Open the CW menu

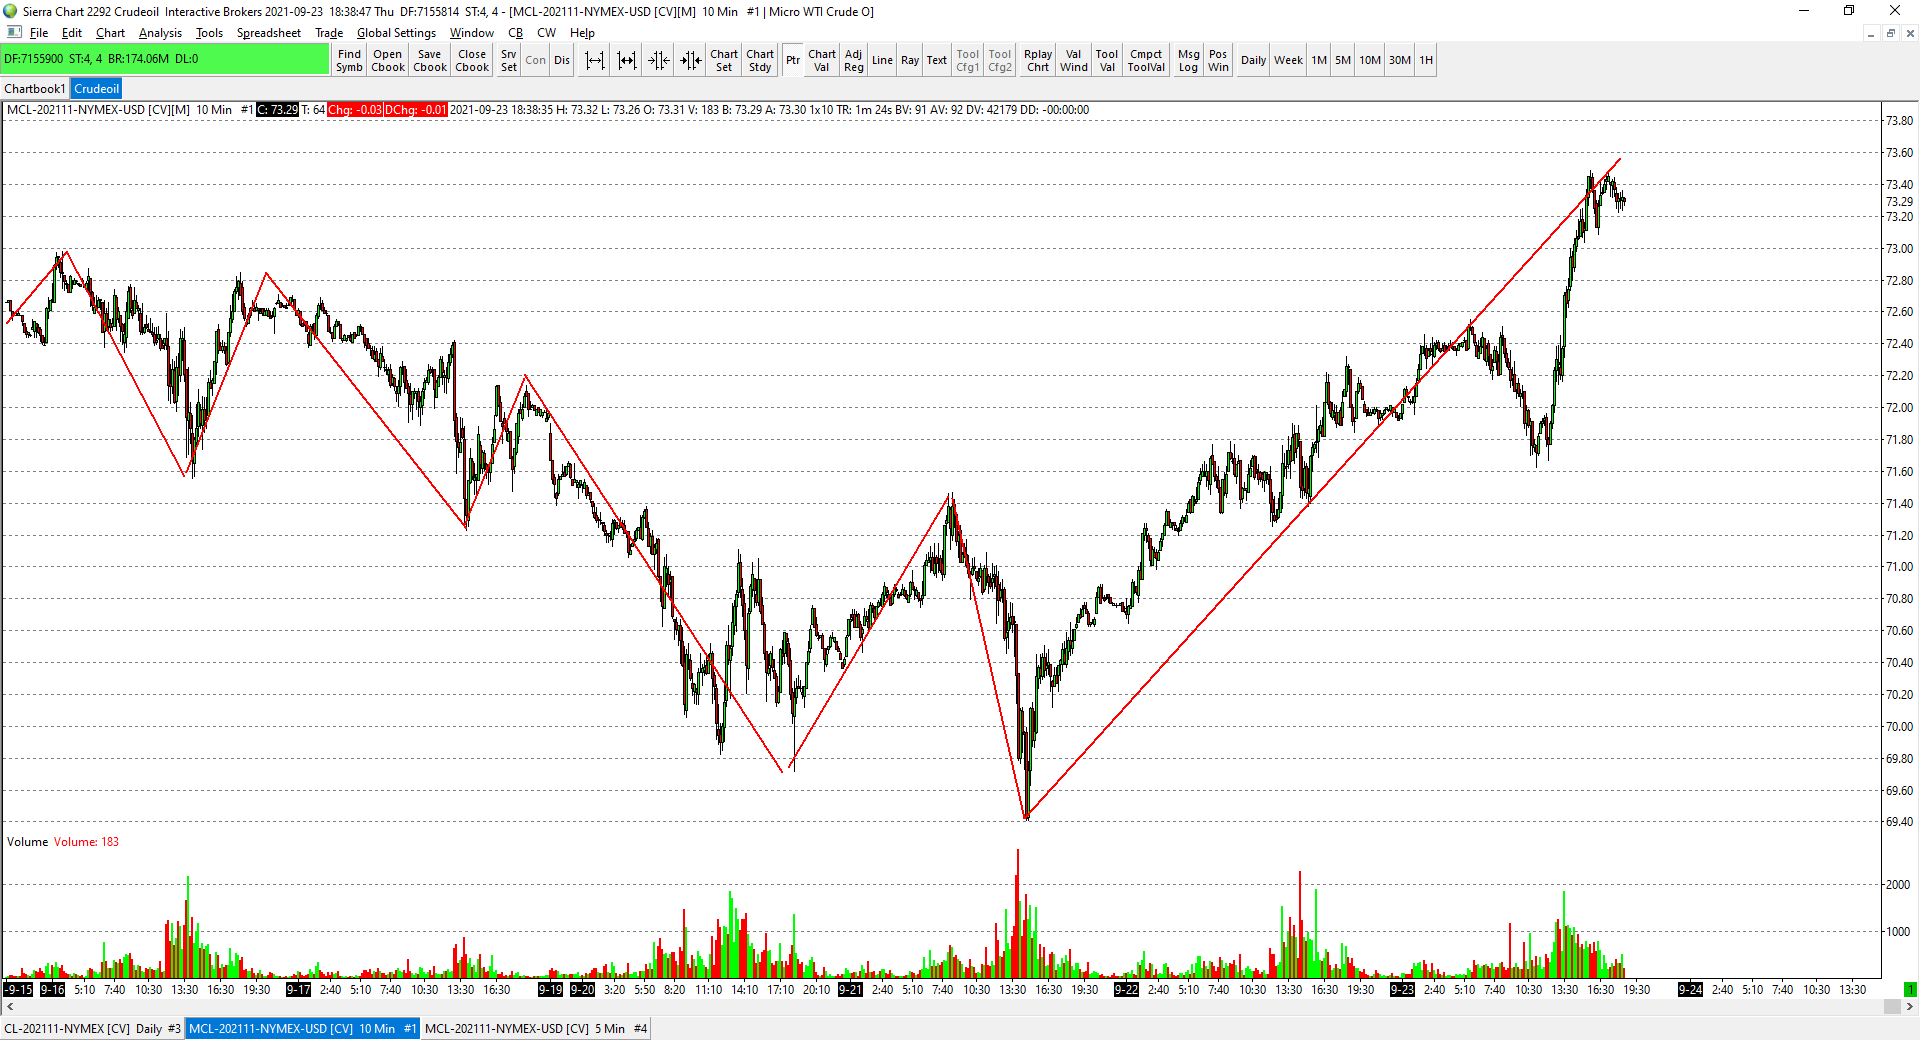(x=546, y=33)
